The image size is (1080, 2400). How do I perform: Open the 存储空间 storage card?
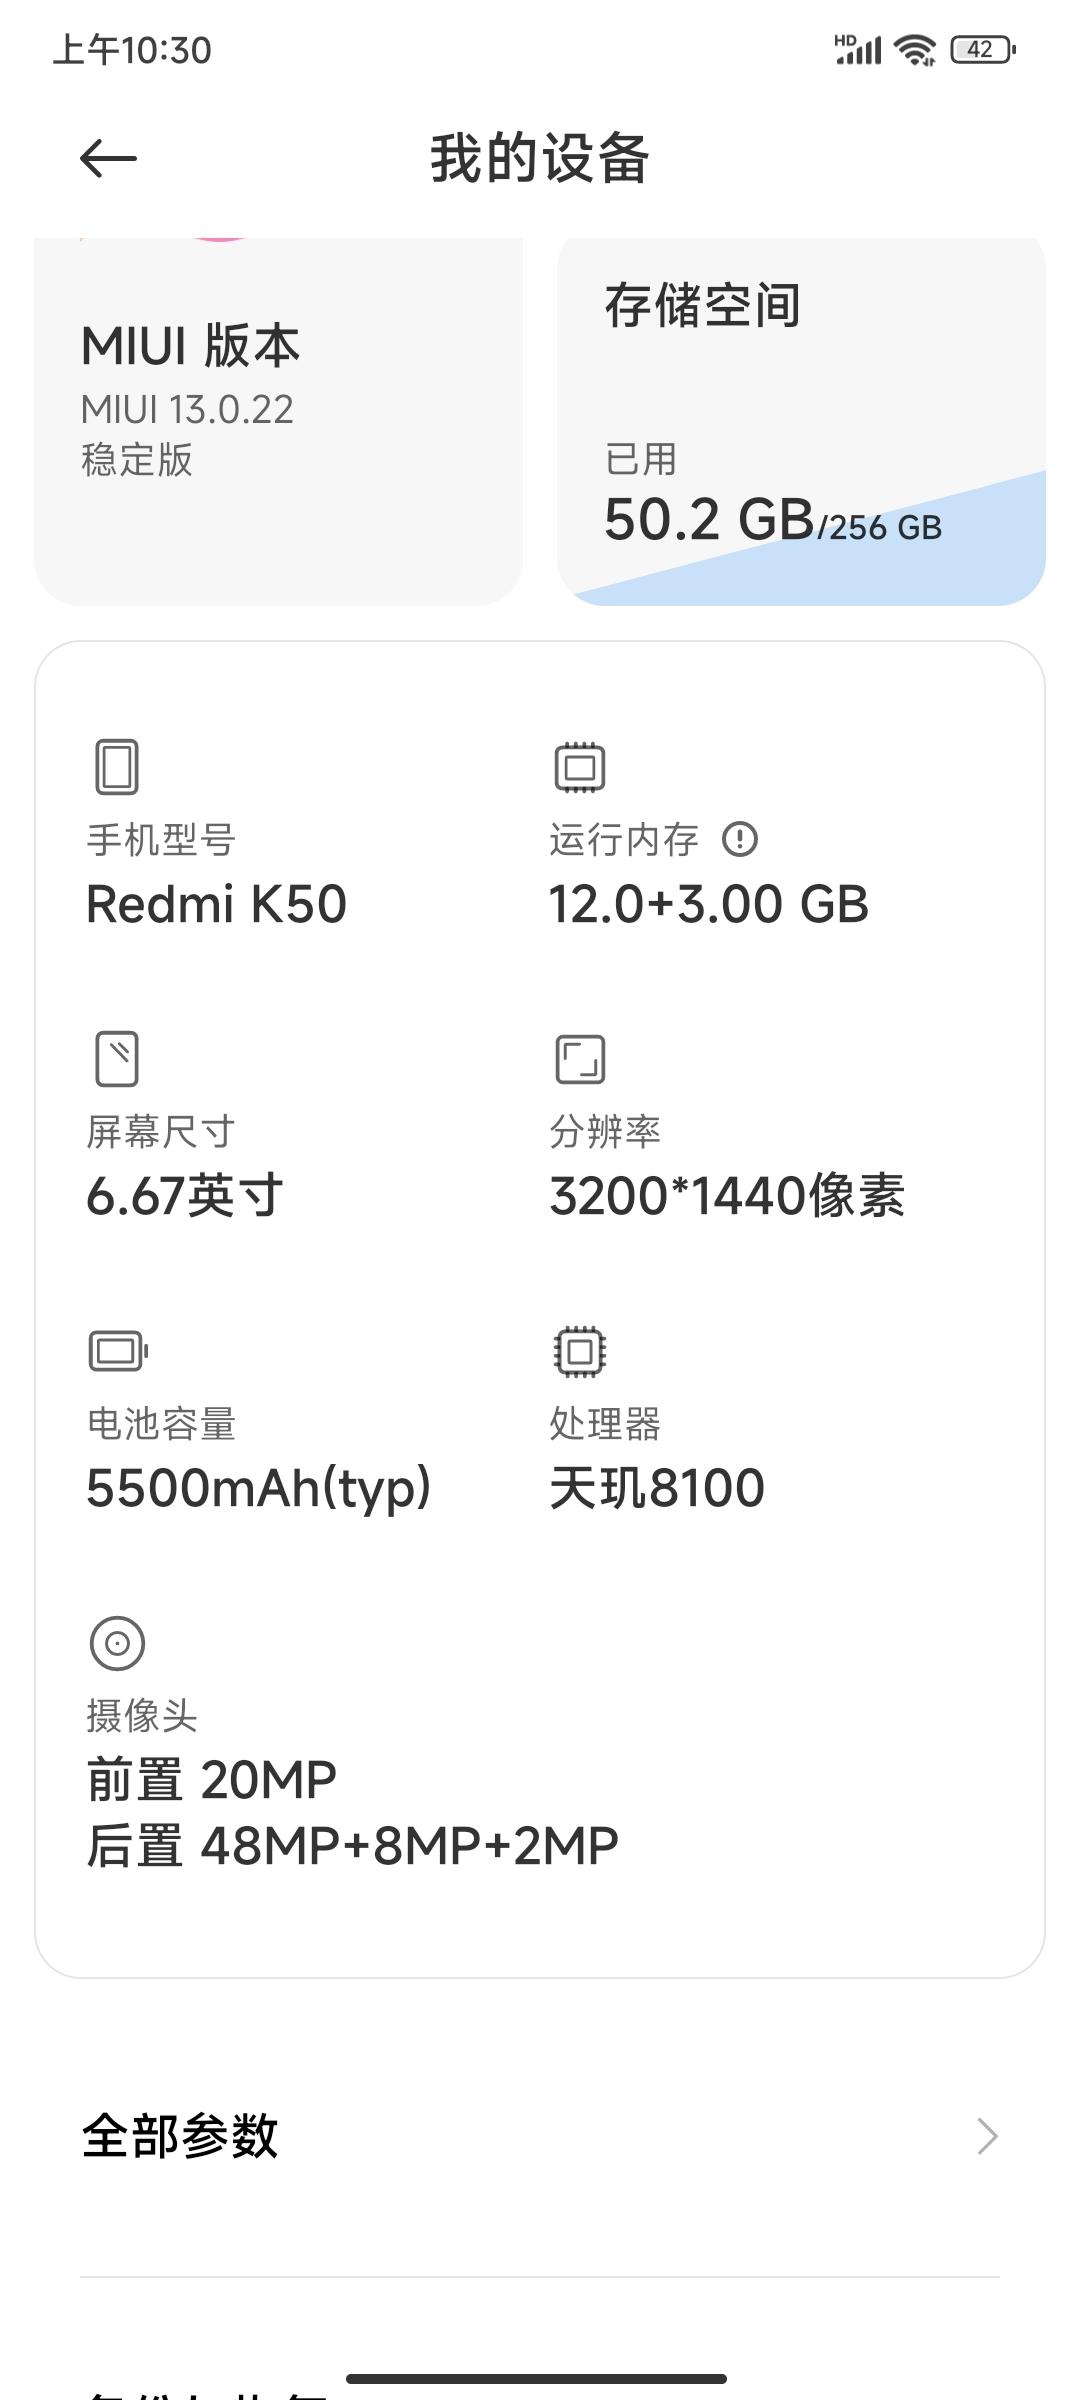[801, 421]
